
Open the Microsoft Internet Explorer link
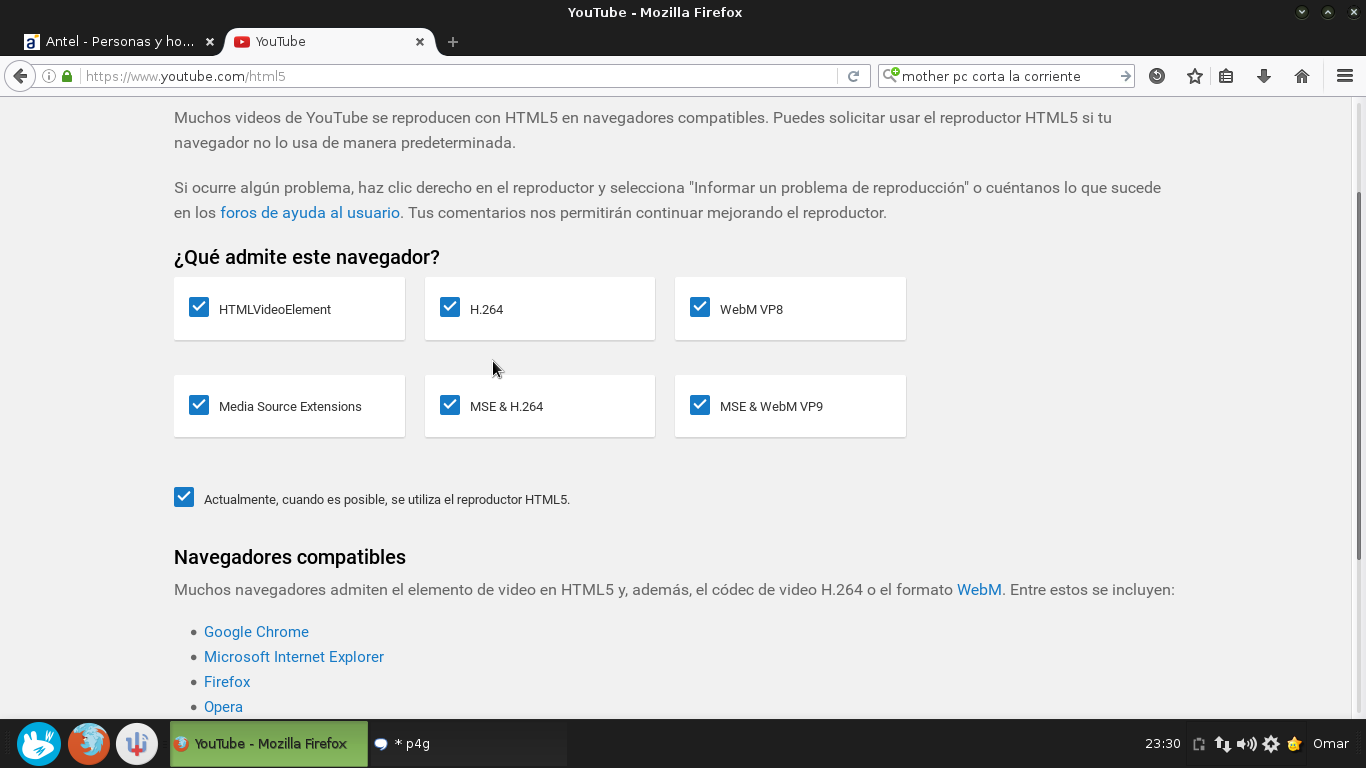[x=294, y=657]
